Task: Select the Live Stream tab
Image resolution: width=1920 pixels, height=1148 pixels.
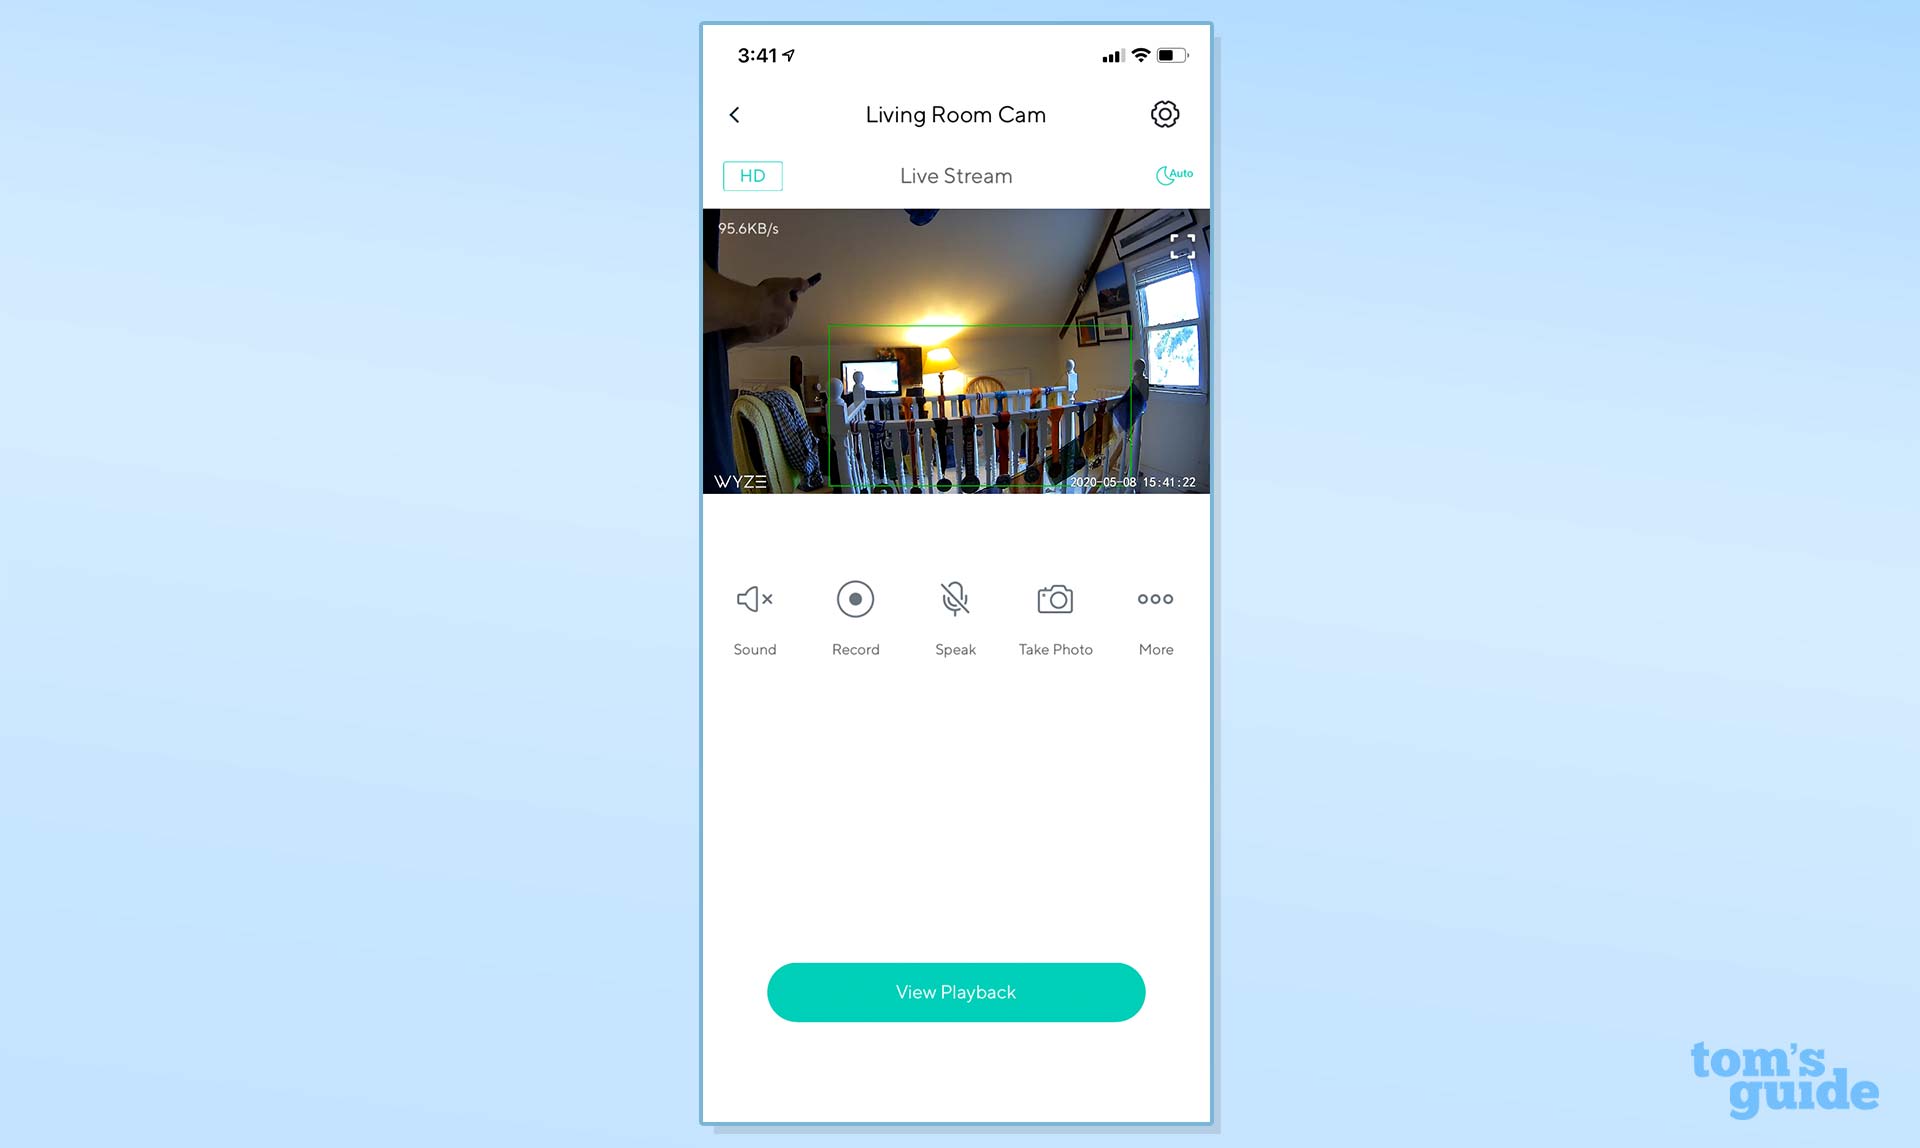Action: coord(955,175)
